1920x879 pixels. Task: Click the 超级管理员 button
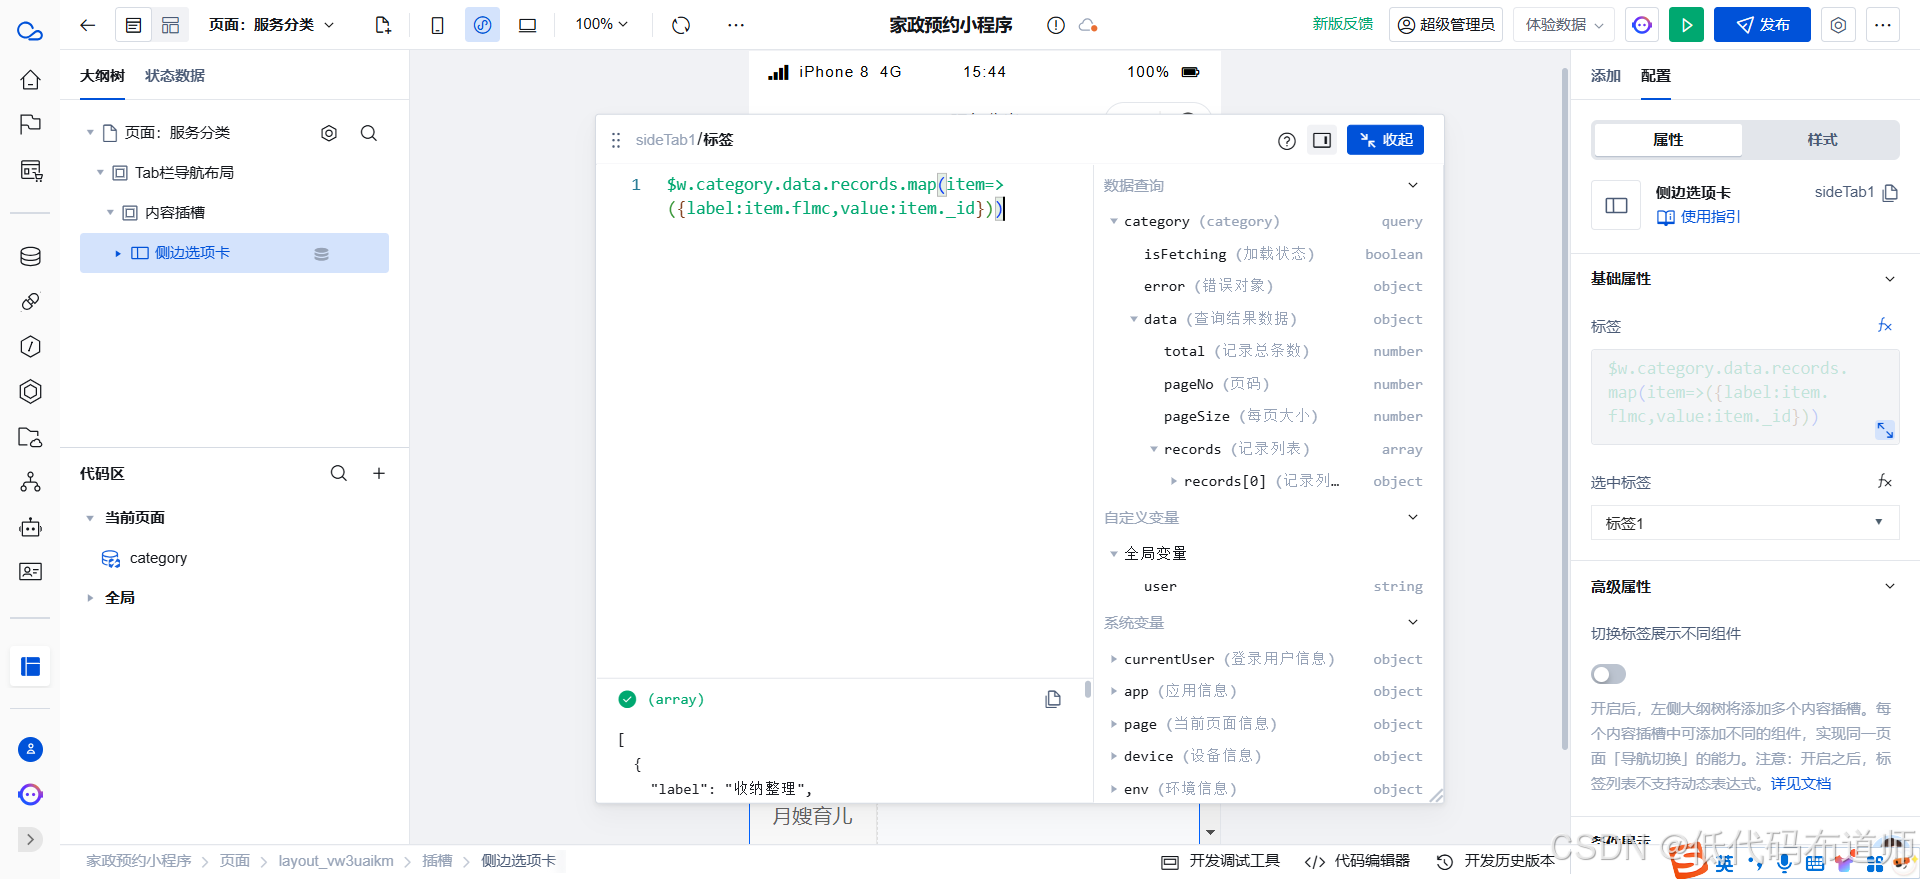[1446, 25]
